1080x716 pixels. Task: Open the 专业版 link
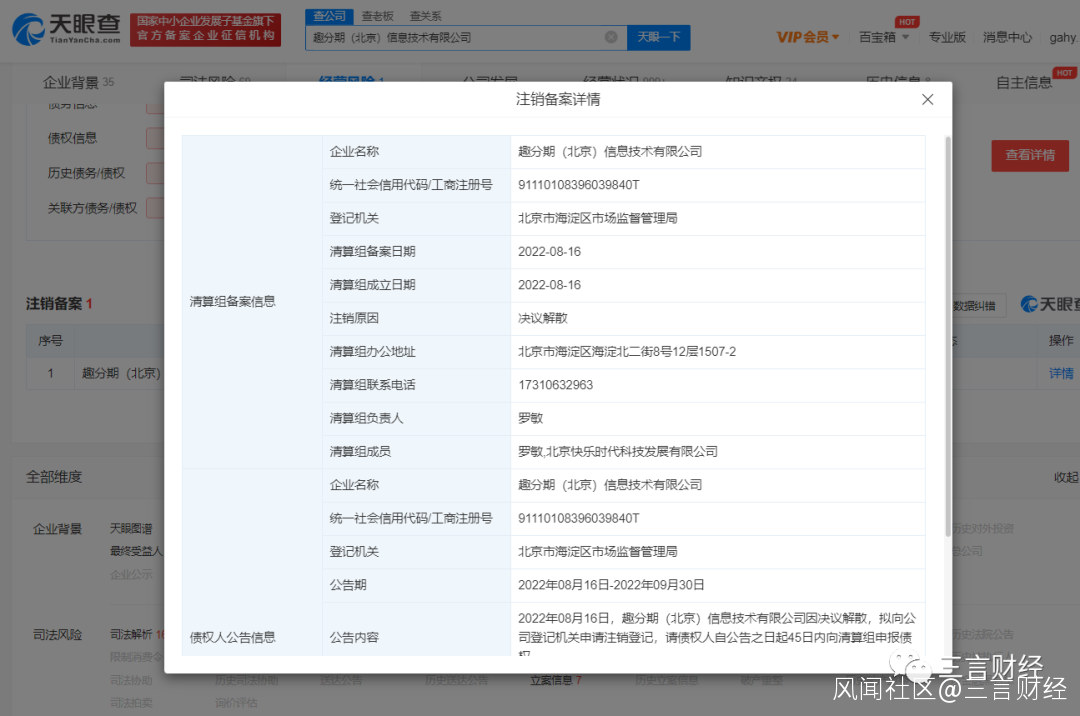947,37
